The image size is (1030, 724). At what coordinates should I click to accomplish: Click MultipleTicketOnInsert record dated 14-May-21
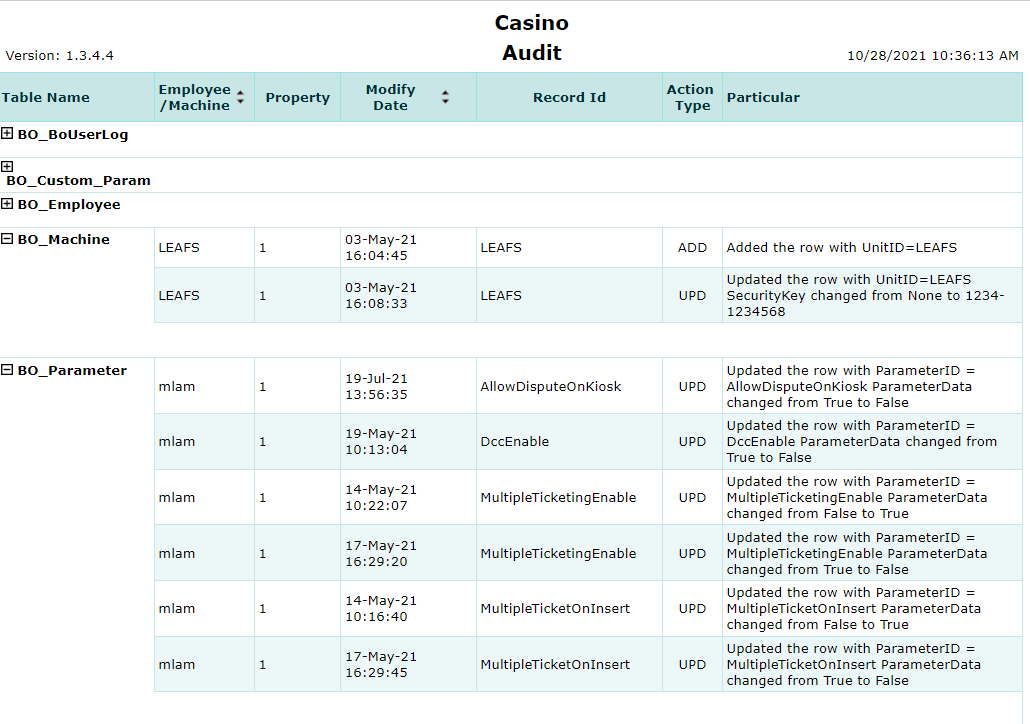click(x=555, y=608)
